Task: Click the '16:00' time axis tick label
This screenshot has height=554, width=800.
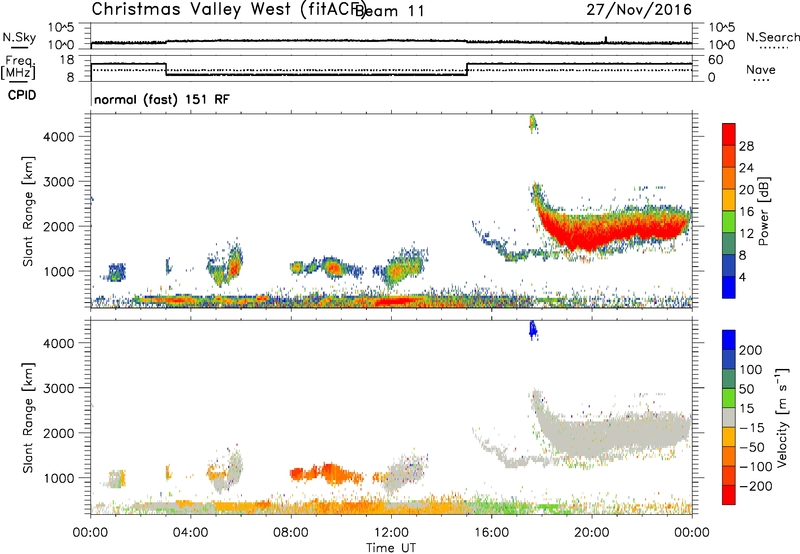Action: pos(492,533)
